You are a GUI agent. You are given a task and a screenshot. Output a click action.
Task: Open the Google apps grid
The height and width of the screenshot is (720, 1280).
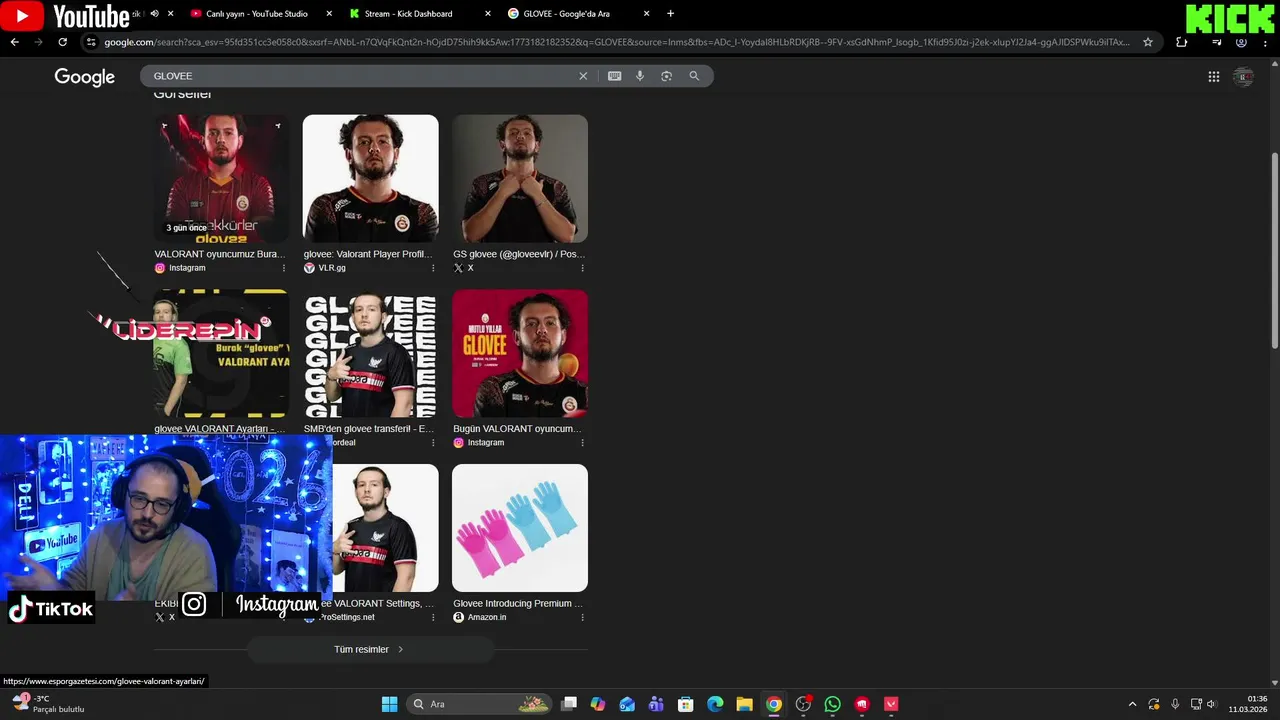coord(1213,77)
